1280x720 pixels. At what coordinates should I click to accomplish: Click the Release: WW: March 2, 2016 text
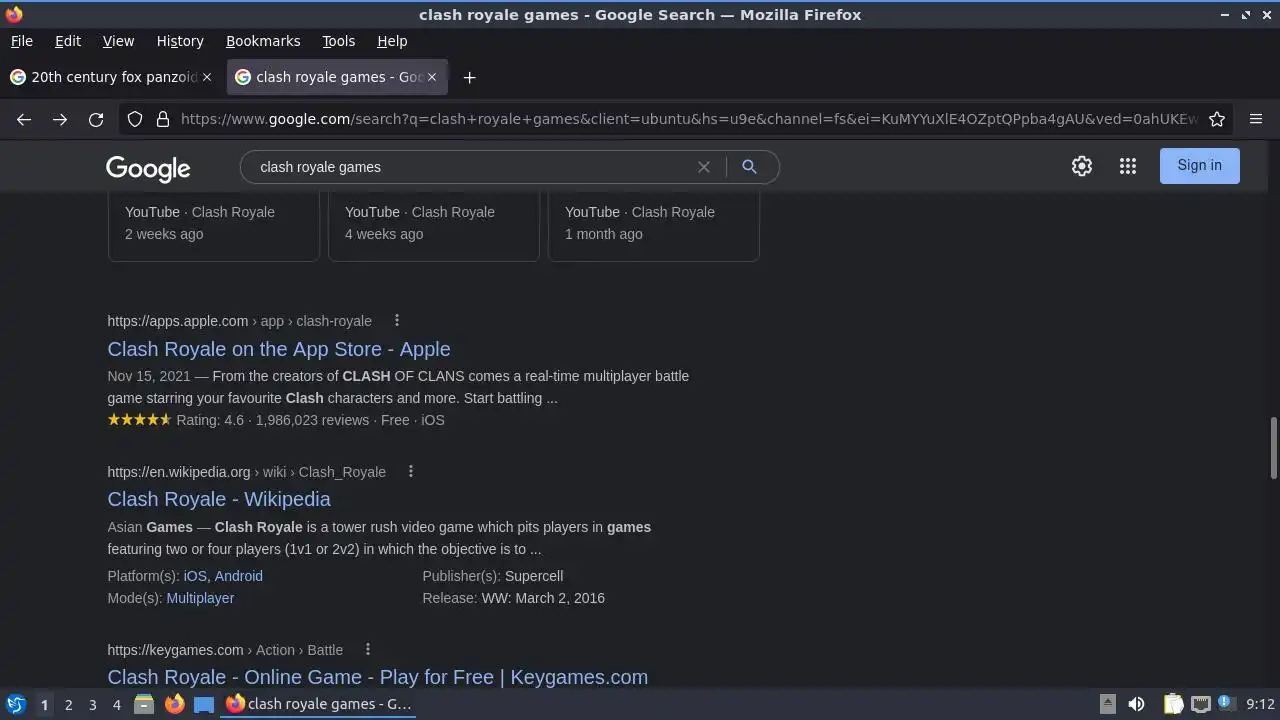click(x=513, y=598)
